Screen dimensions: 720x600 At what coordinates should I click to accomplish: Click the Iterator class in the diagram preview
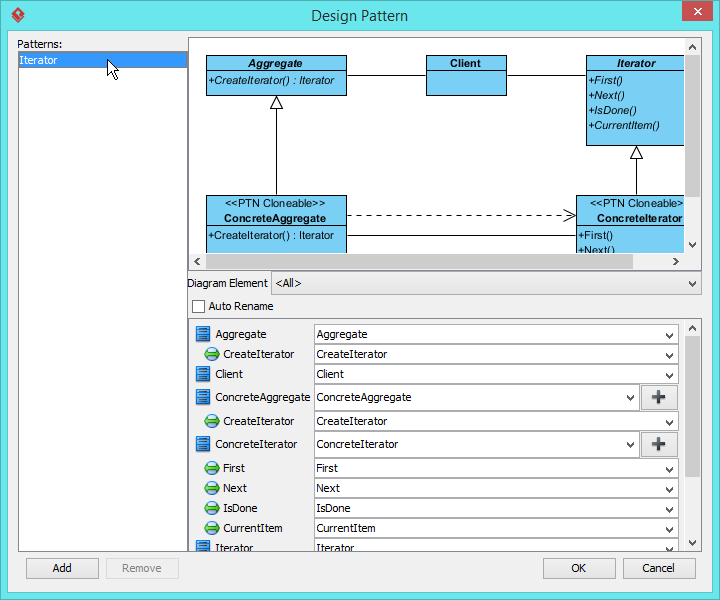635,101
